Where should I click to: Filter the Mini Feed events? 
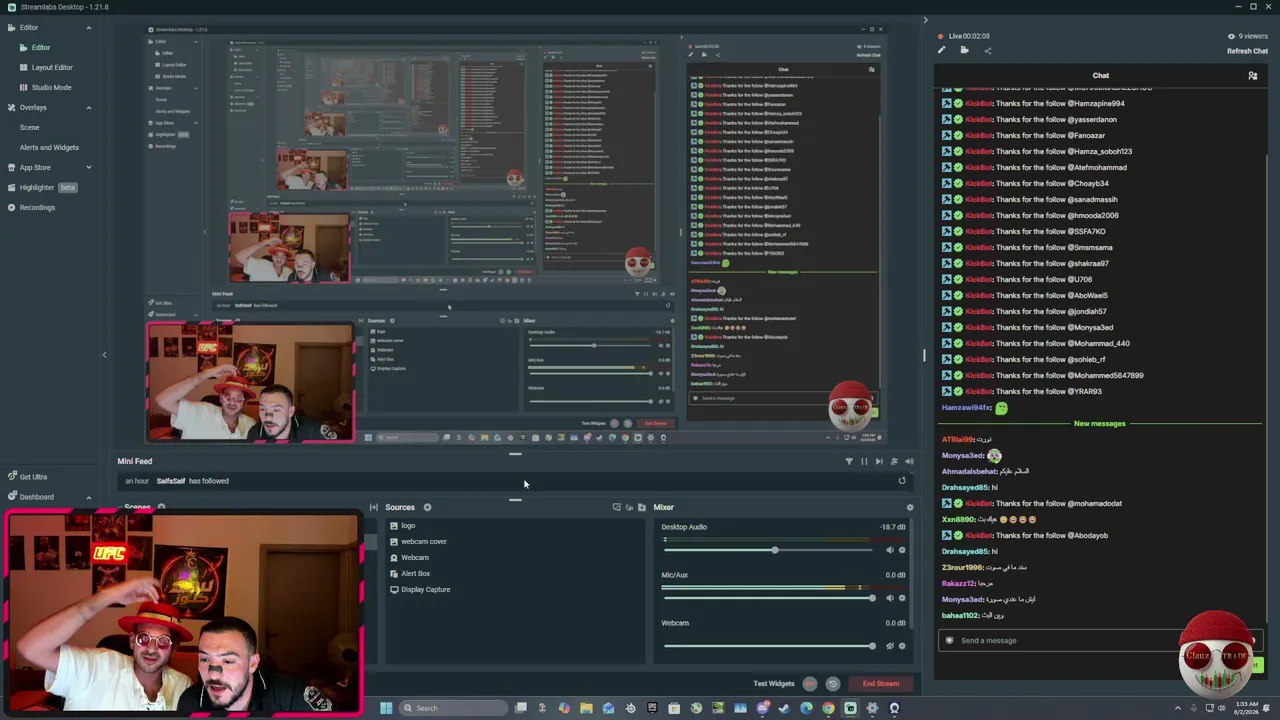click(849, 461)
